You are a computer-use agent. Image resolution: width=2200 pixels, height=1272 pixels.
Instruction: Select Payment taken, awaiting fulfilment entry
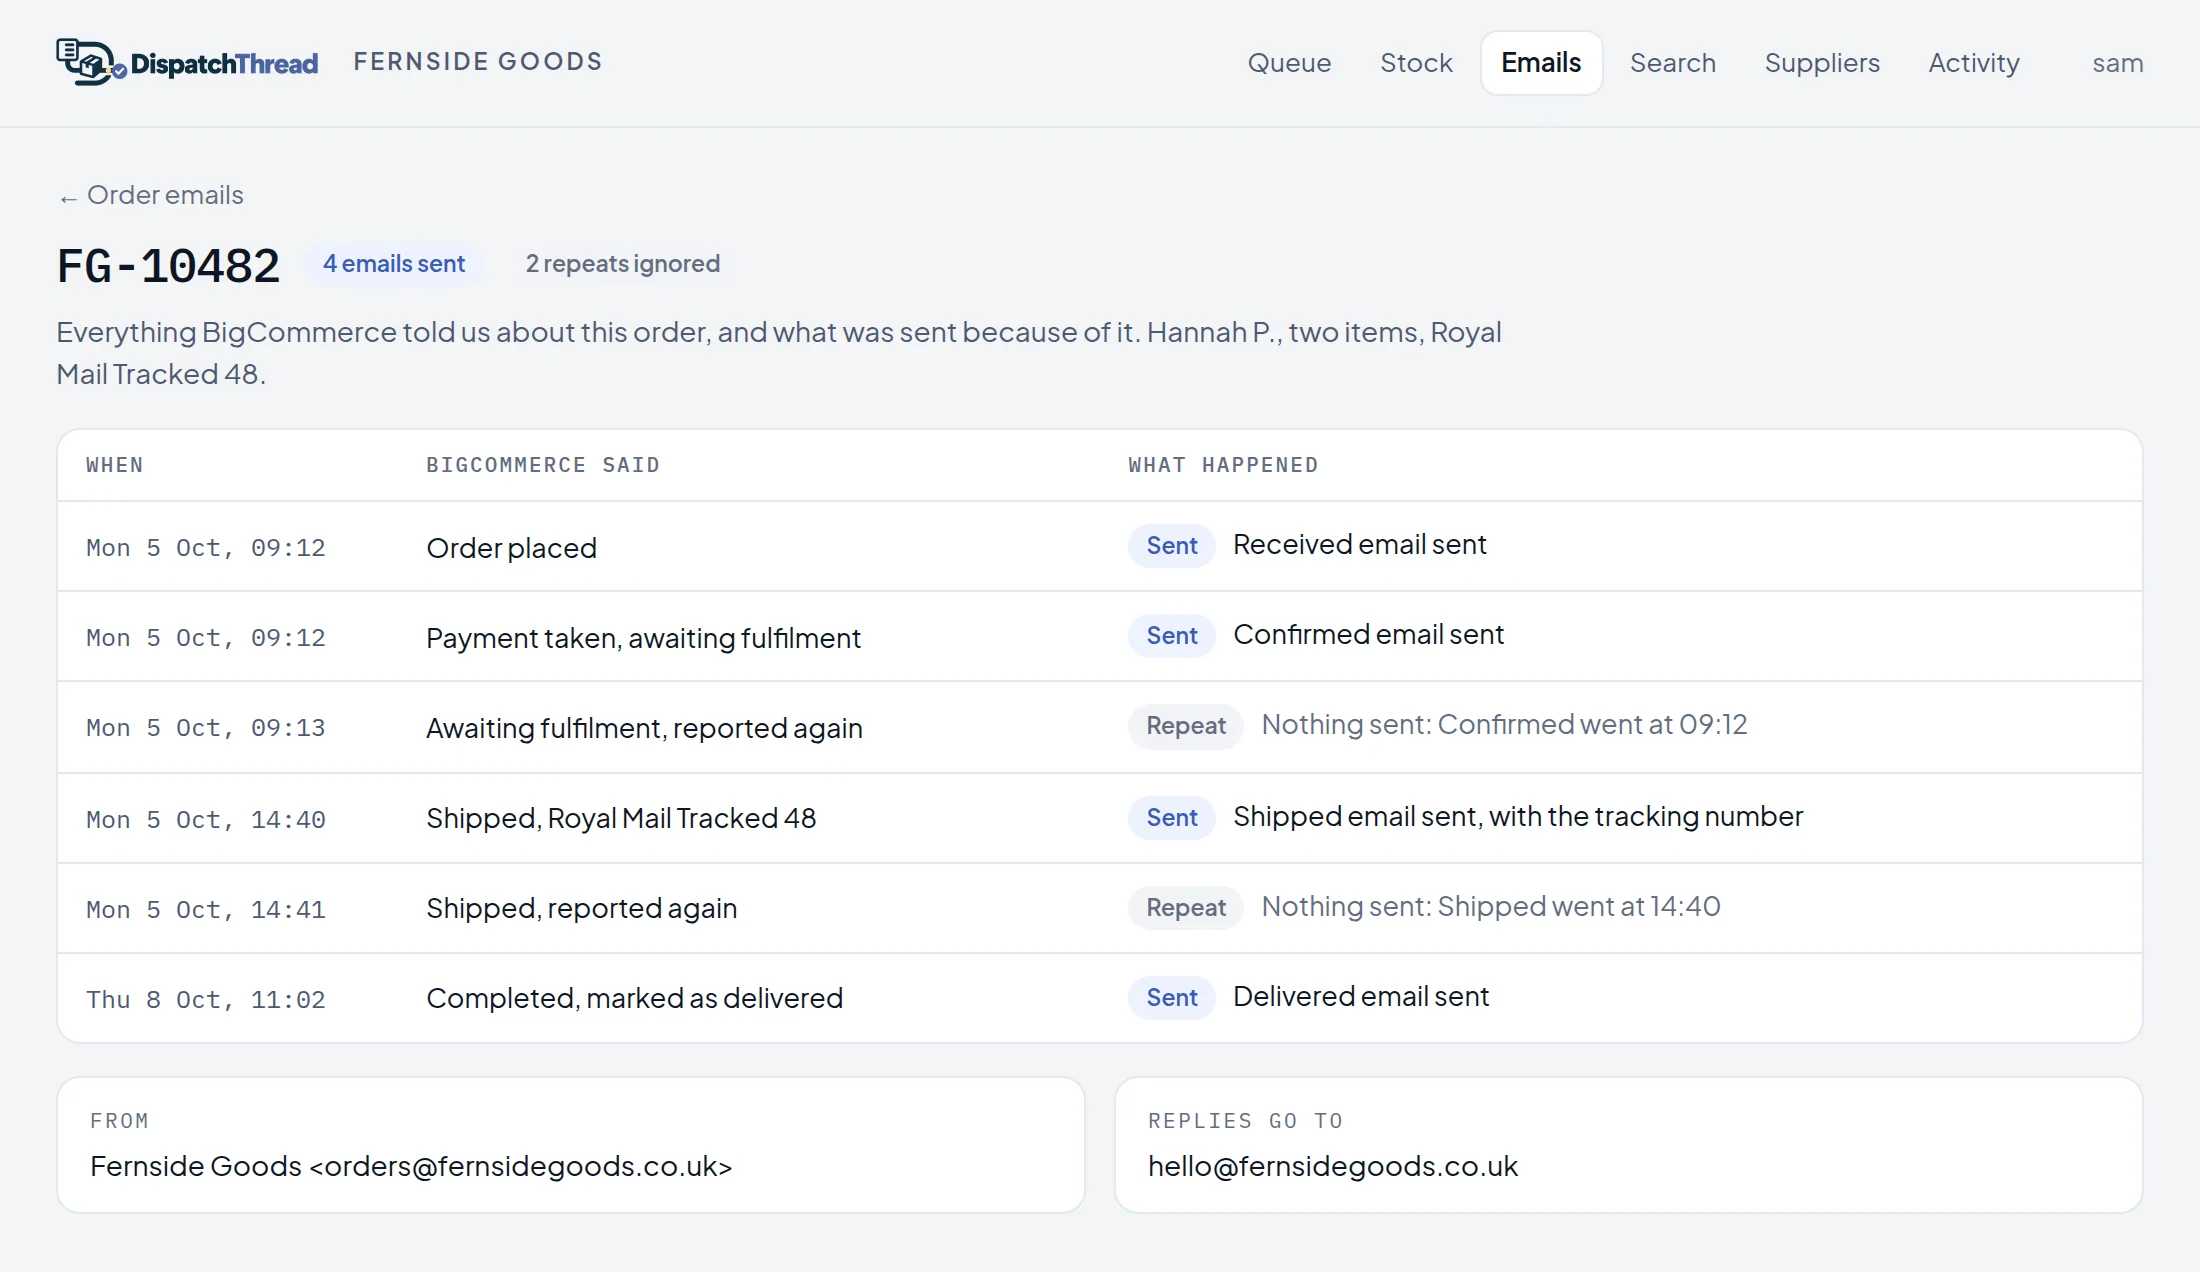coord(643,638)
